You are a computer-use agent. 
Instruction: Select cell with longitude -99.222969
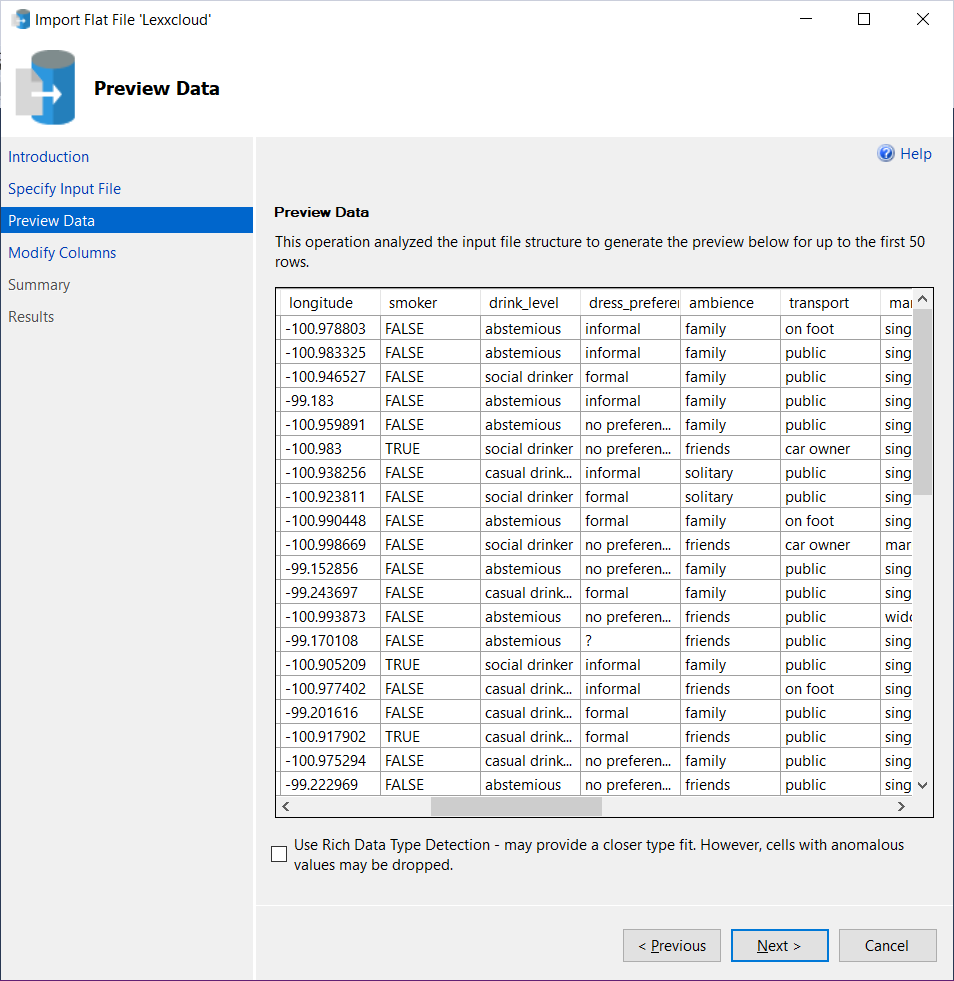330,785
